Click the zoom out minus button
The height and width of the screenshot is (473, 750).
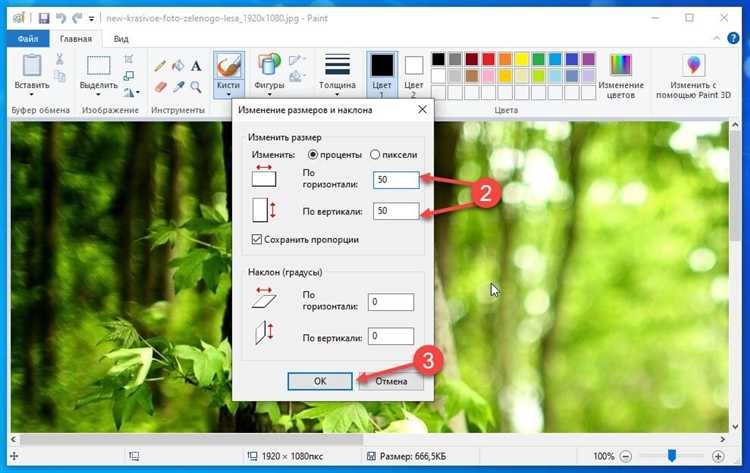pos(626,456)
